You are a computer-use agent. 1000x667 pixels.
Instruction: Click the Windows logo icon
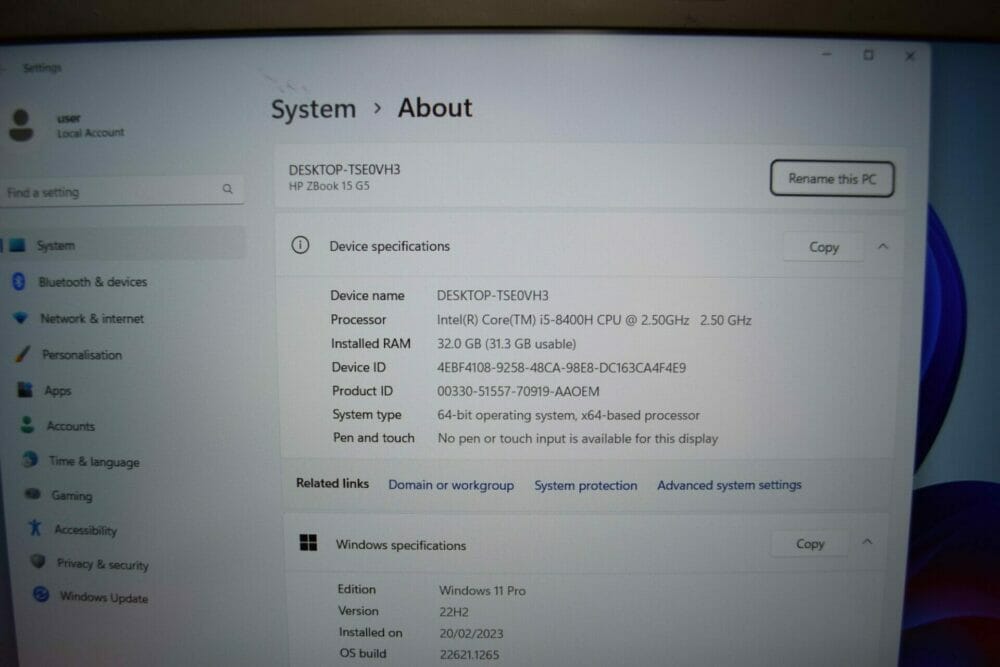[x=309, y=543]
